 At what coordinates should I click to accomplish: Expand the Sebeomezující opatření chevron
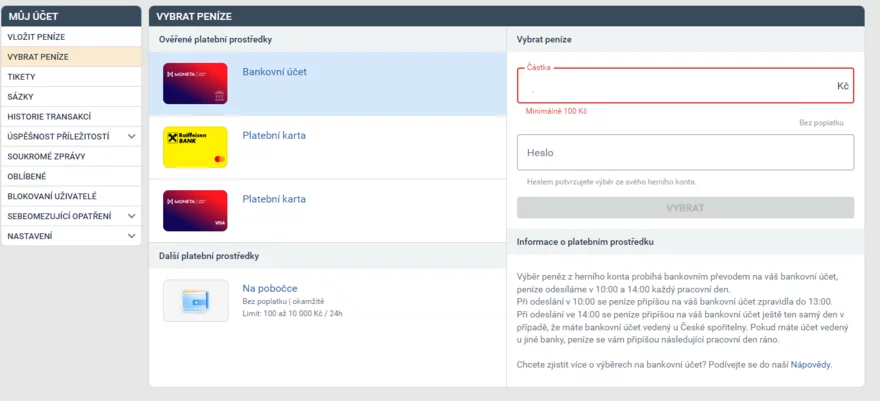click(131, 216)
